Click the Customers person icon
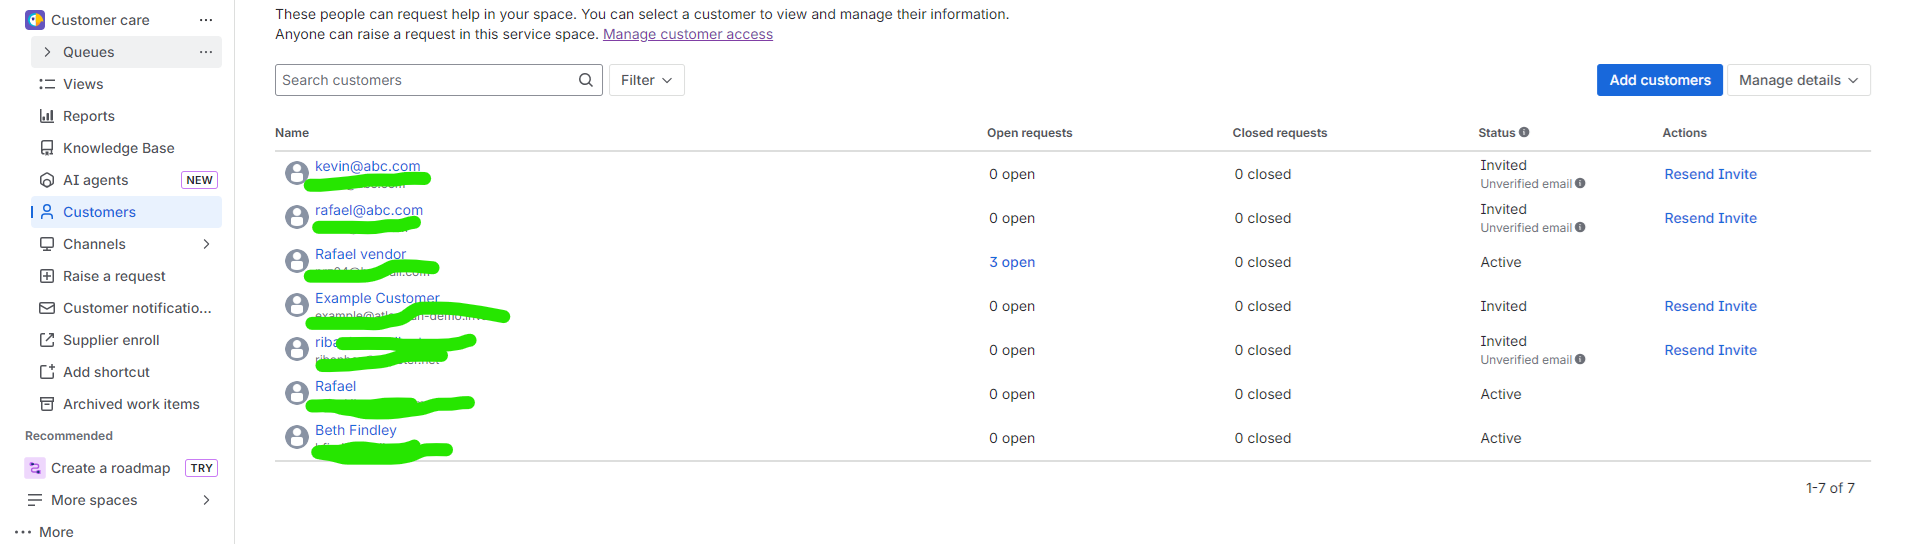The height and width of the screenshot is (544, 1914). tap(47, 212)
